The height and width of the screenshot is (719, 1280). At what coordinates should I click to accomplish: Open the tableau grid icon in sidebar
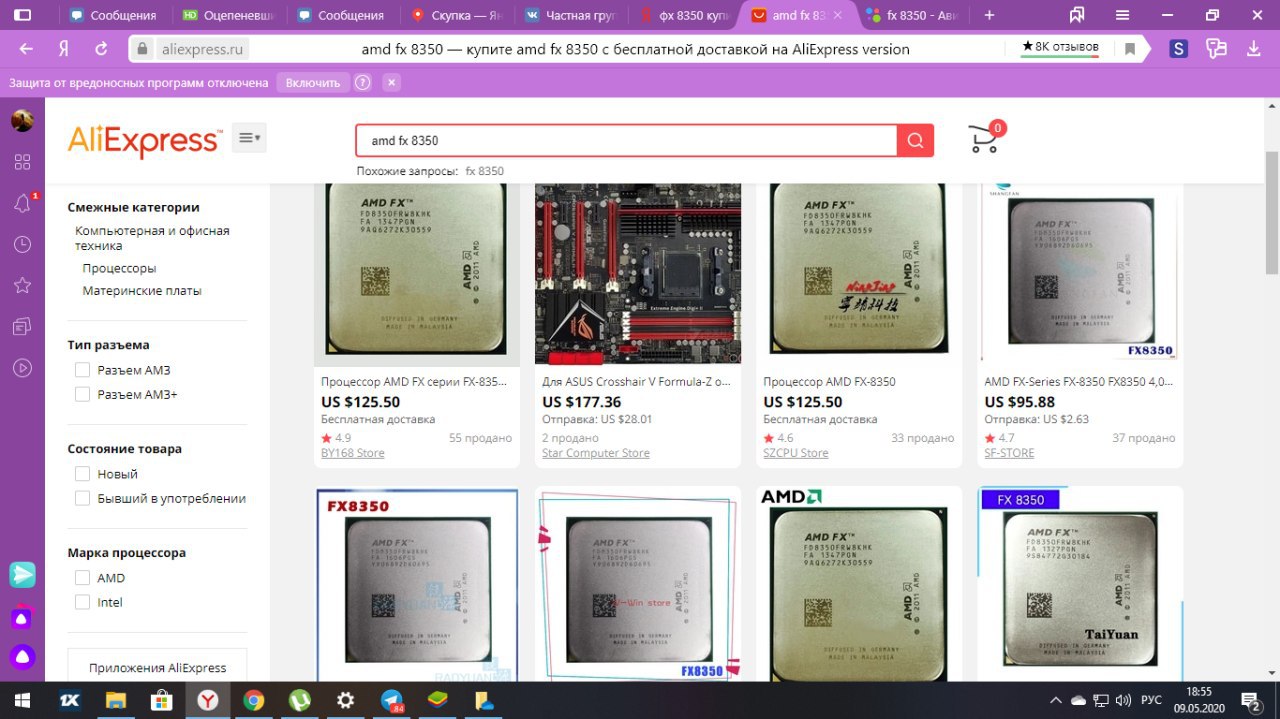click(x=22, y=162)
